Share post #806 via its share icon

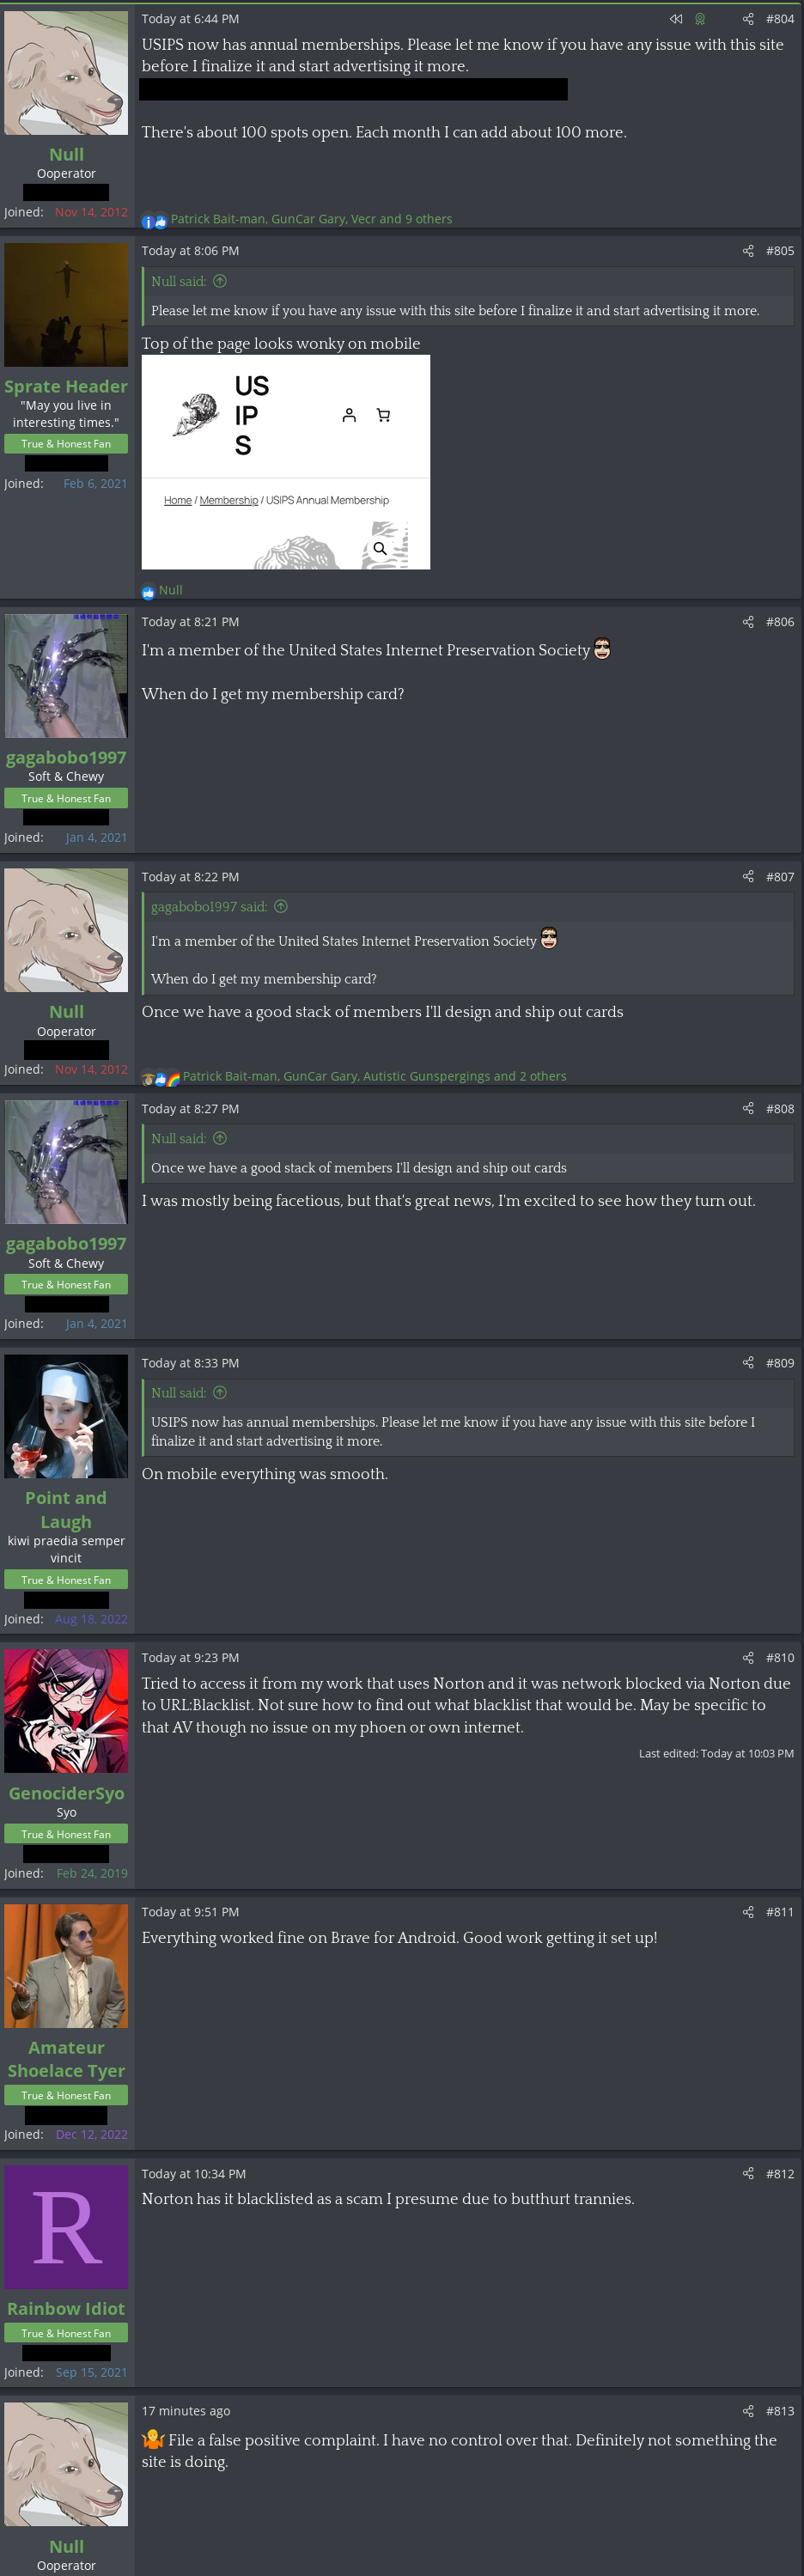point(748,622)
